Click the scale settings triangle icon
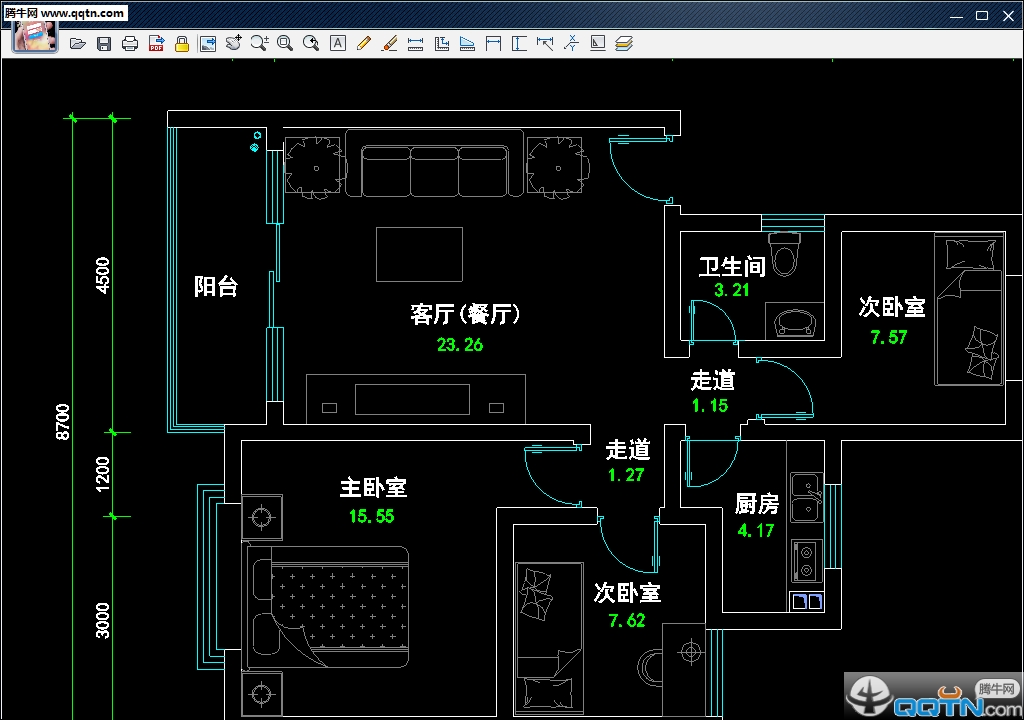This screenshot has height=720, width=1024. click(598, 43)
